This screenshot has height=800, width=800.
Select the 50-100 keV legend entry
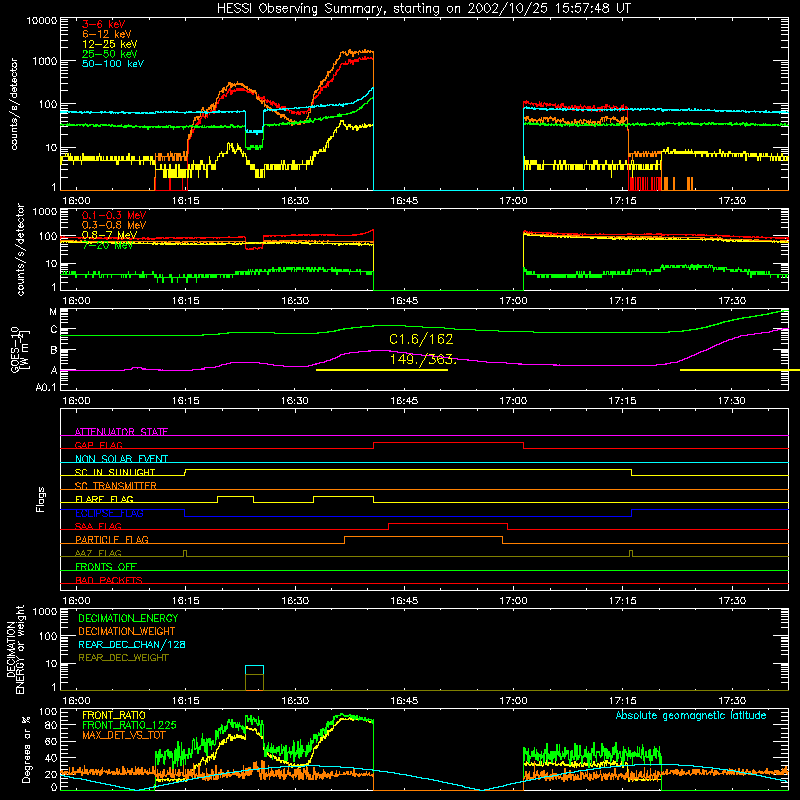[x=112, y=64]
